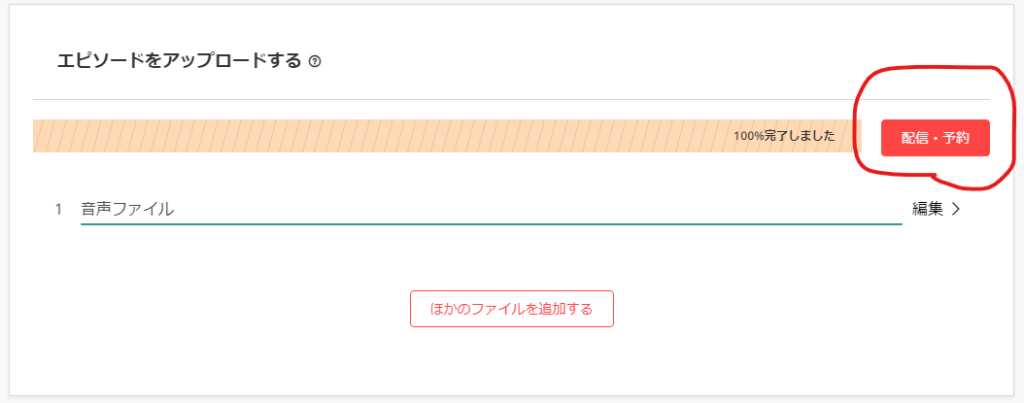Open the chevron arrow next to 編集
Image resolution: width=1024 pixels, height=403 pixels.
click(x=955, y=209)
